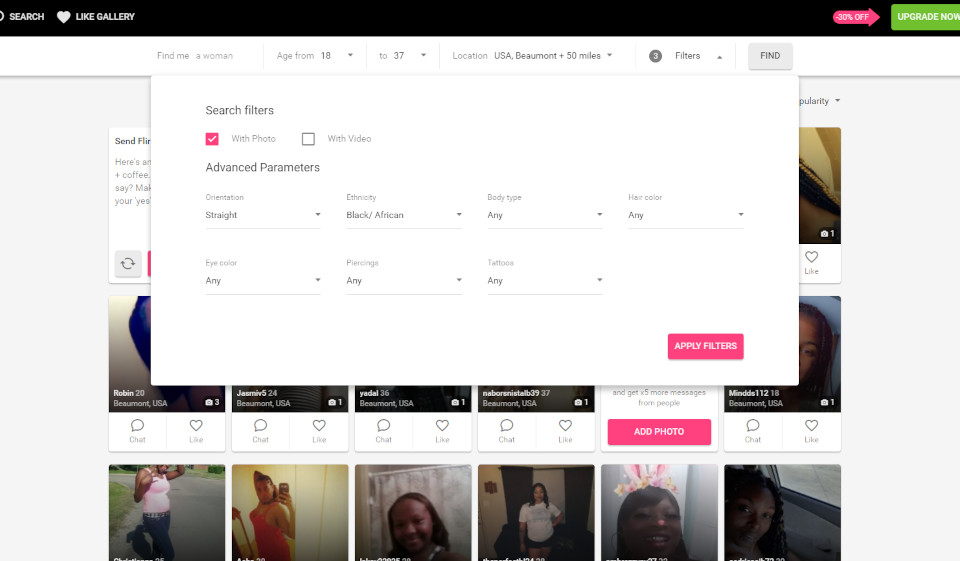Click chat icon under Robin's profile

pos(138,426)
